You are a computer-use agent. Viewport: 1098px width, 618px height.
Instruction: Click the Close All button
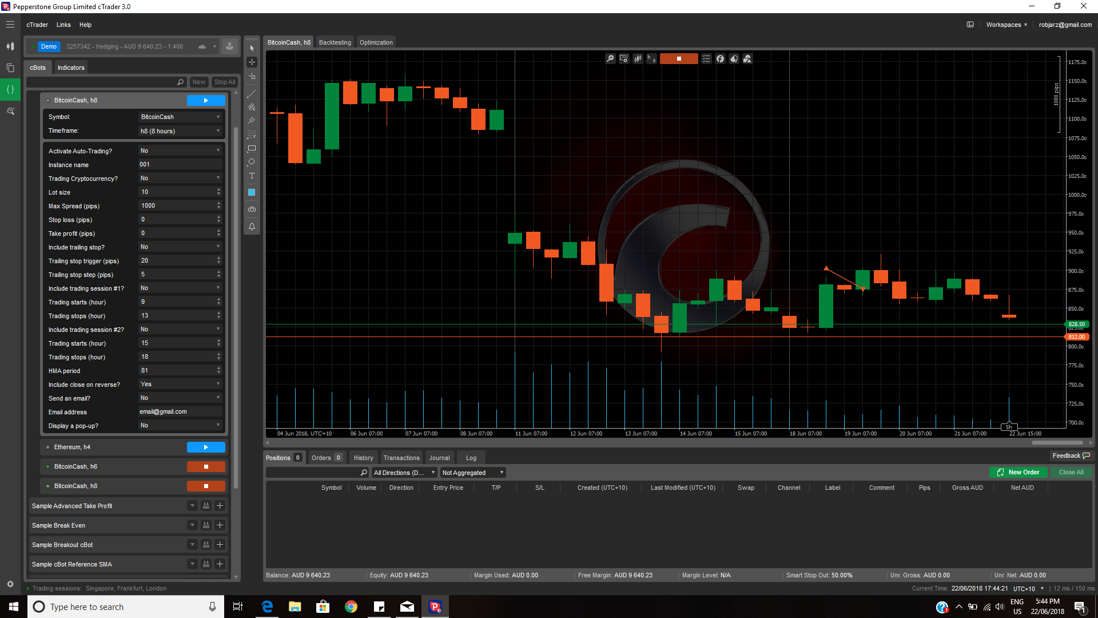pyautogui.click(x=1071, y=472)
